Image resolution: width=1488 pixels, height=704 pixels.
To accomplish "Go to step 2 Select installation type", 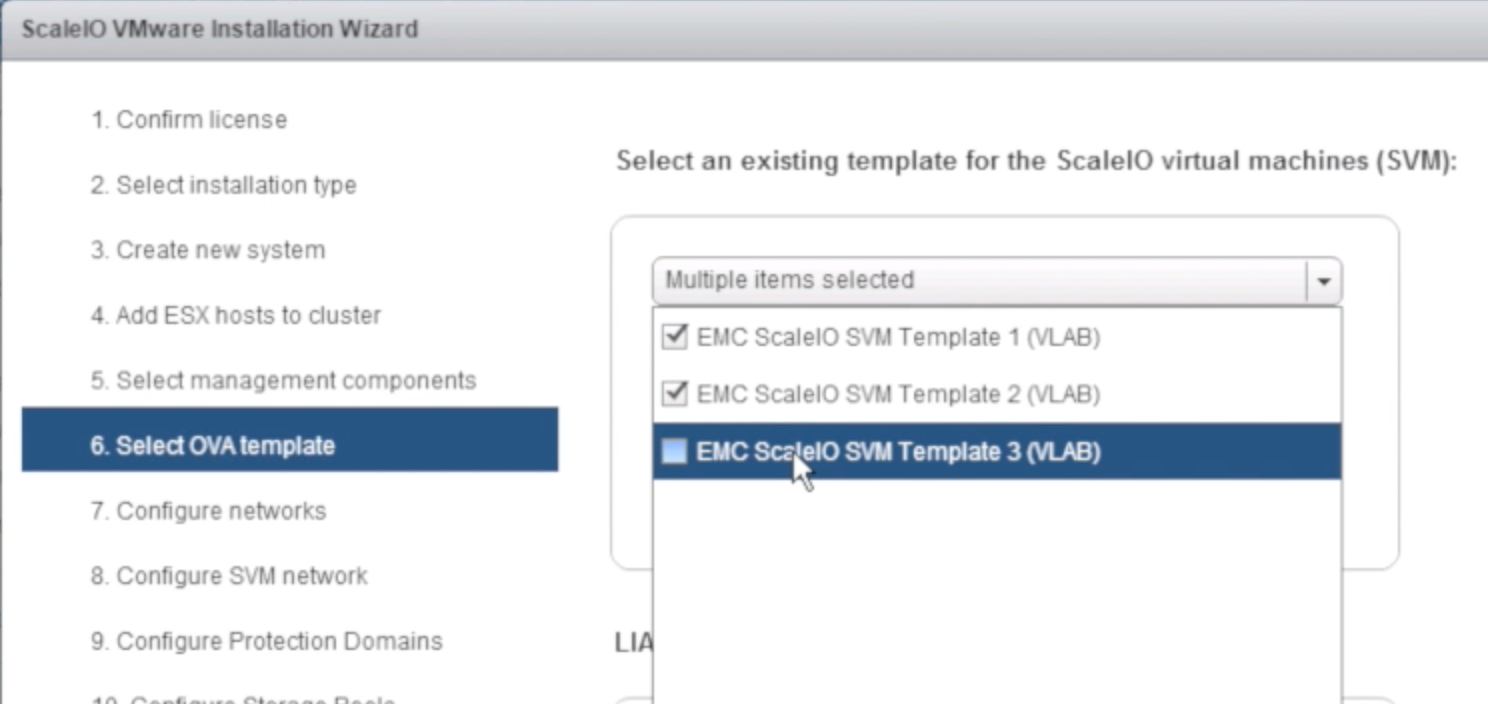I will coord(224,185).
